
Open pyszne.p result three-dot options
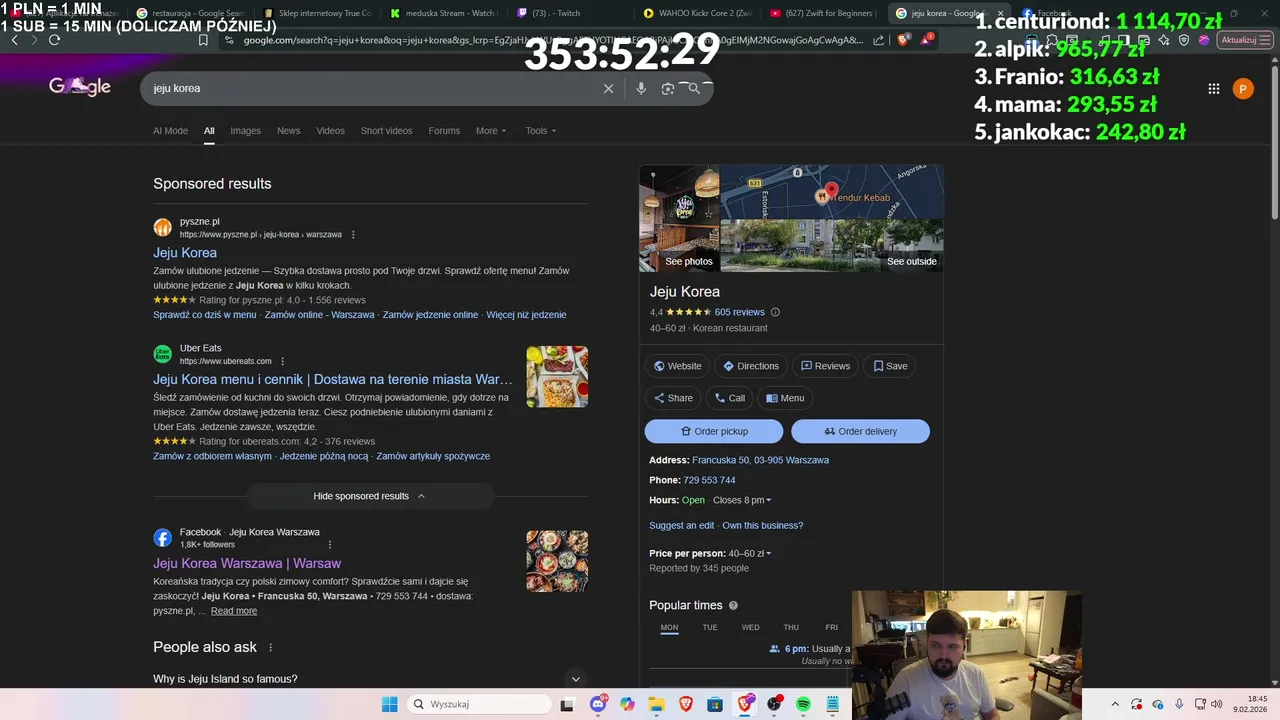point(353,235)
